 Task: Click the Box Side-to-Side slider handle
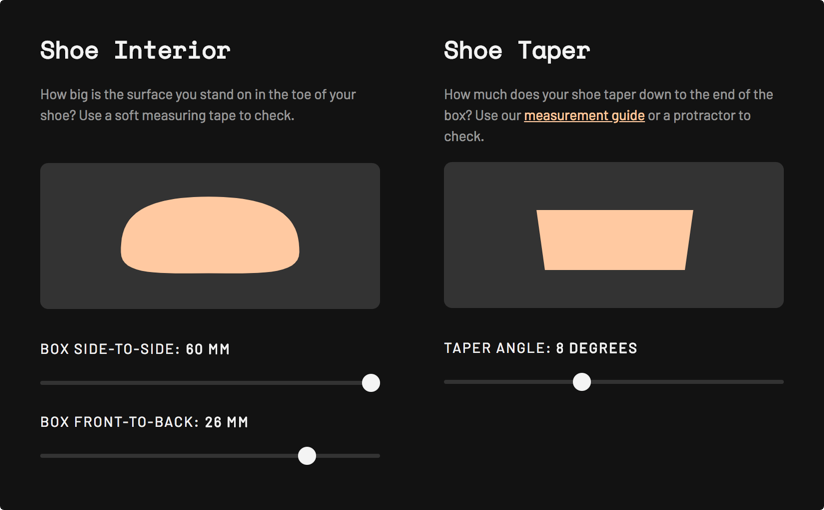[371, 383]
